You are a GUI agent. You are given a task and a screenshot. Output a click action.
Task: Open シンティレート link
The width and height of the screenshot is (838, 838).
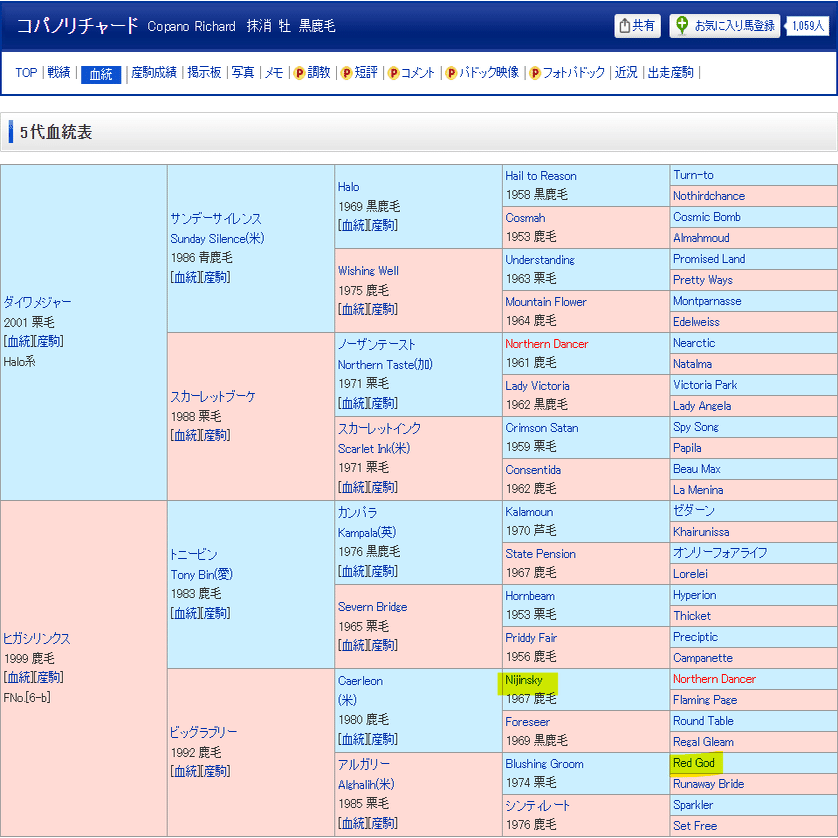(x=538, y=806)
